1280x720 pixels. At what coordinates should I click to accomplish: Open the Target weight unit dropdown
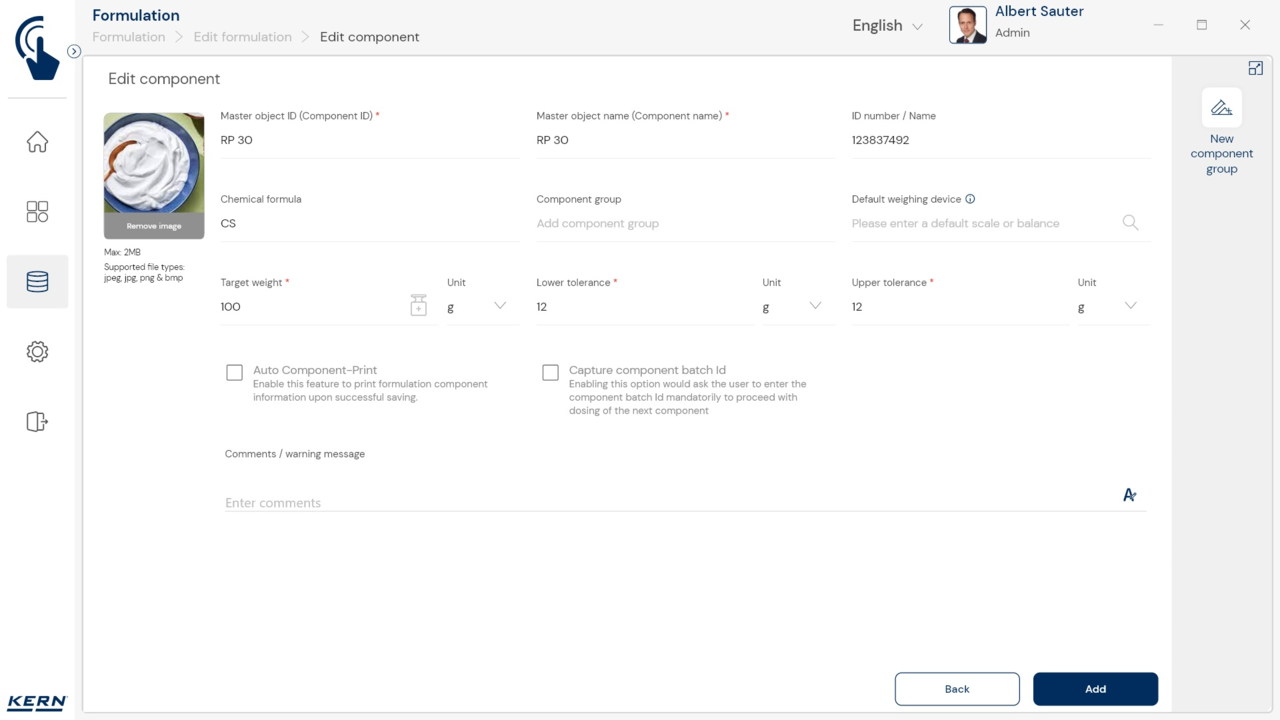(x=499, y=306)
